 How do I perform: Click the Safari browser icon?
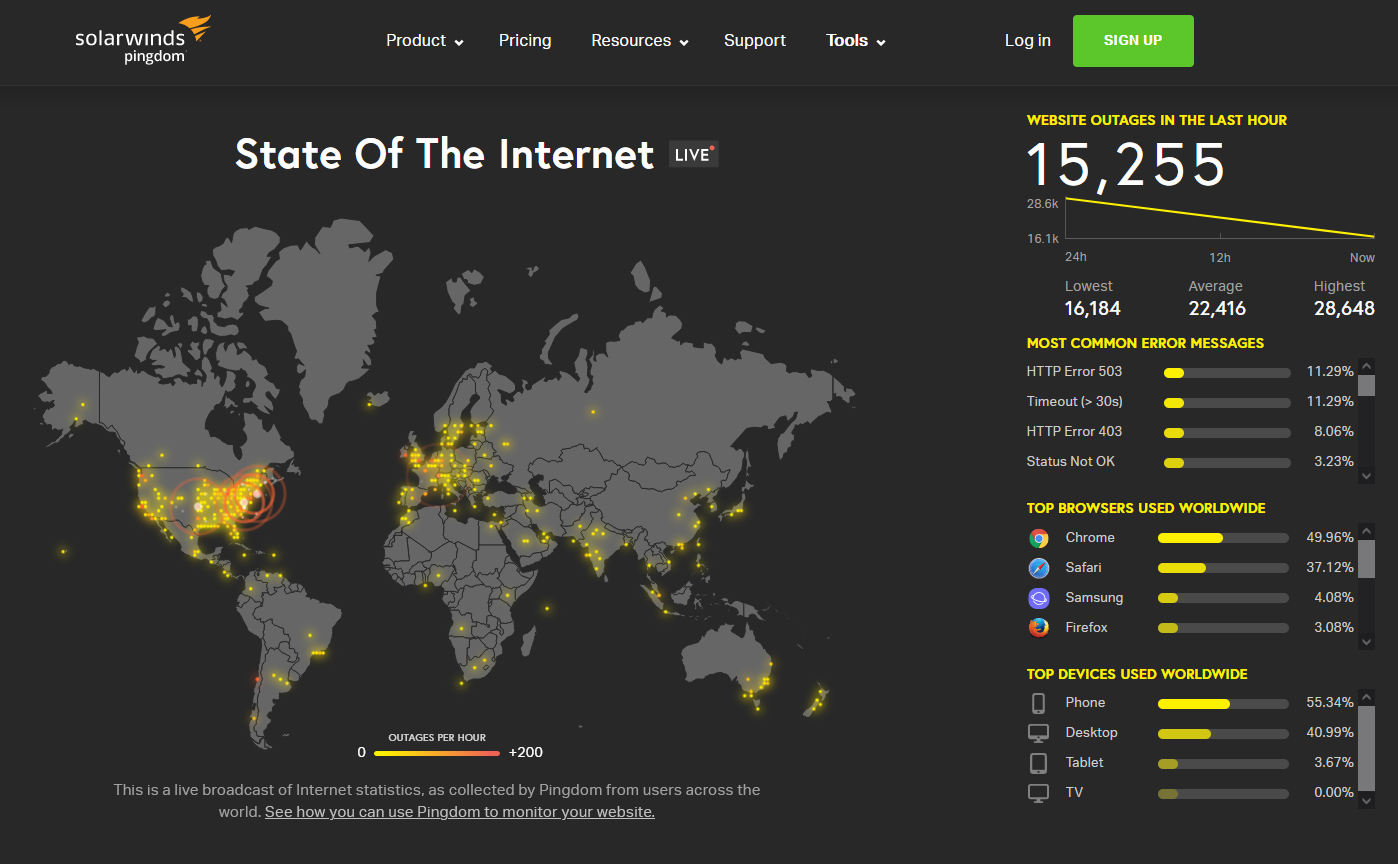(x=1039, y=568)
